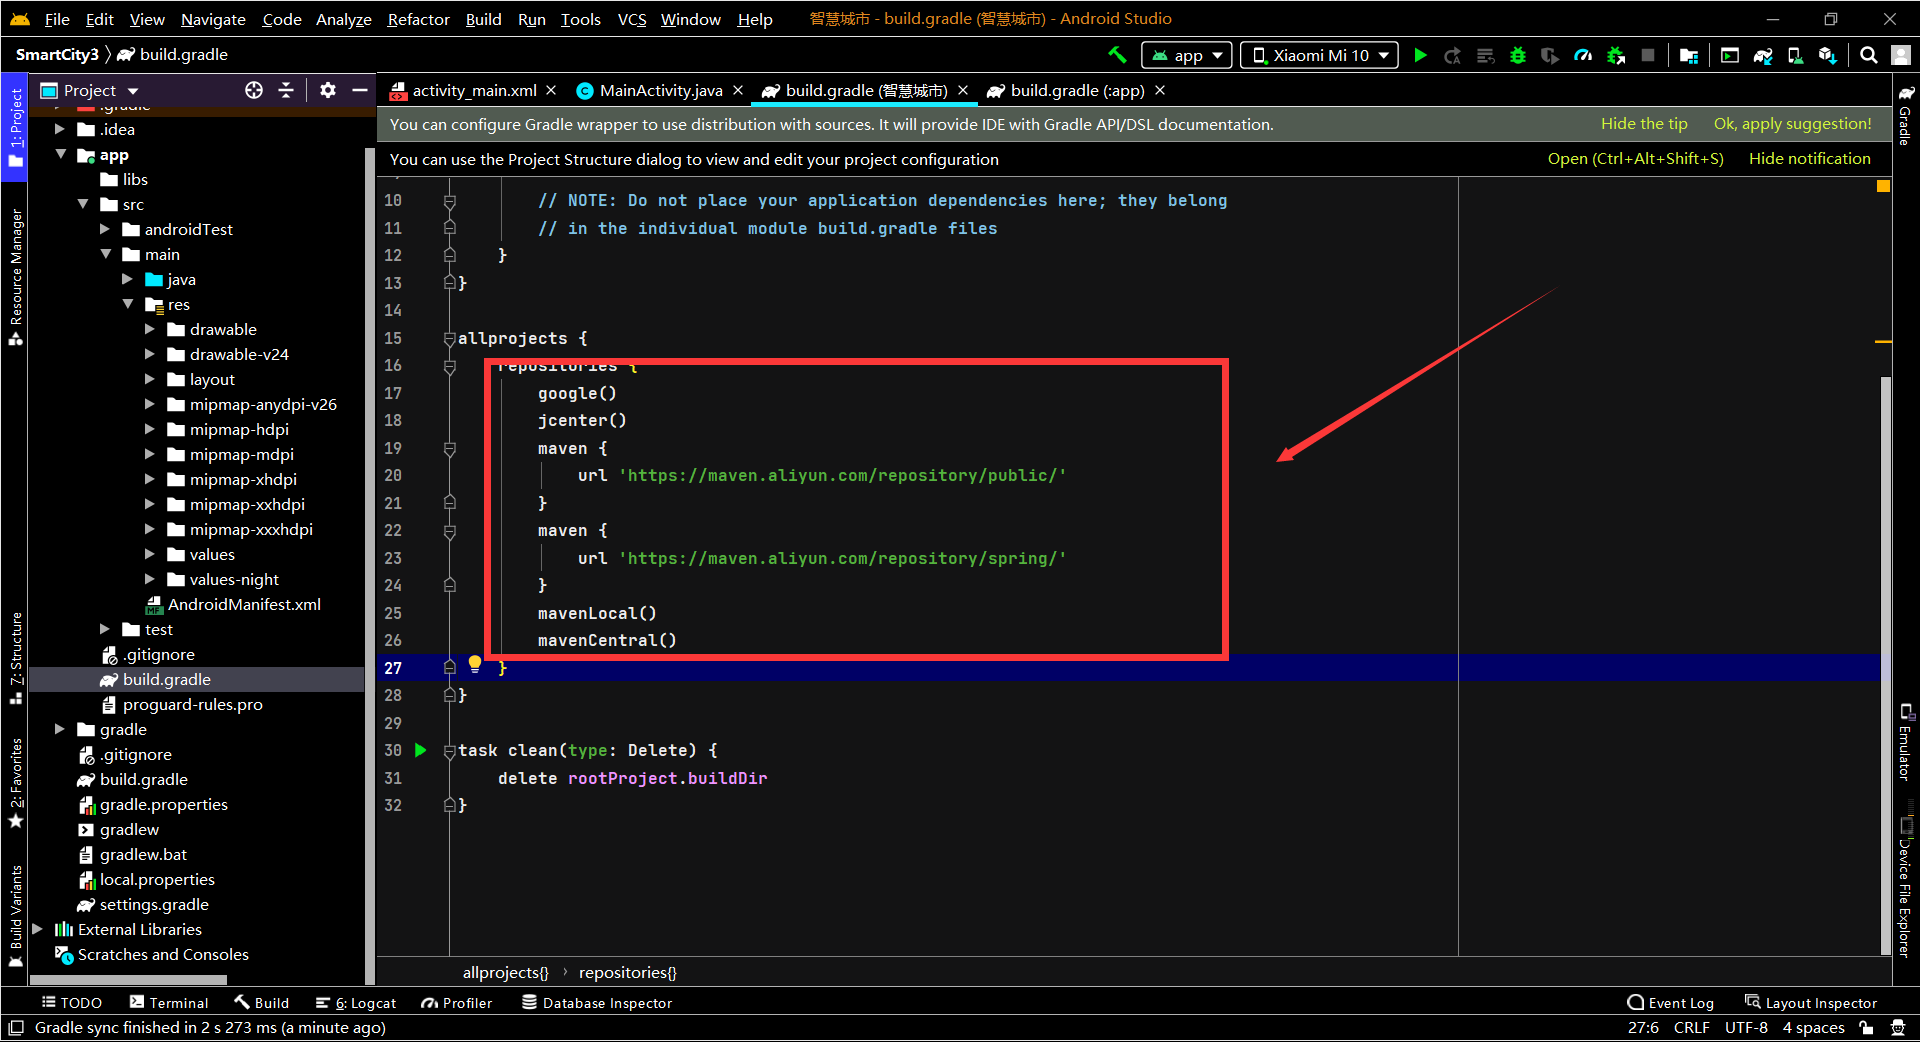Open the Favorites side tab
The height and width of the screenshot is (1042, 1920).
tap(15, 783)
